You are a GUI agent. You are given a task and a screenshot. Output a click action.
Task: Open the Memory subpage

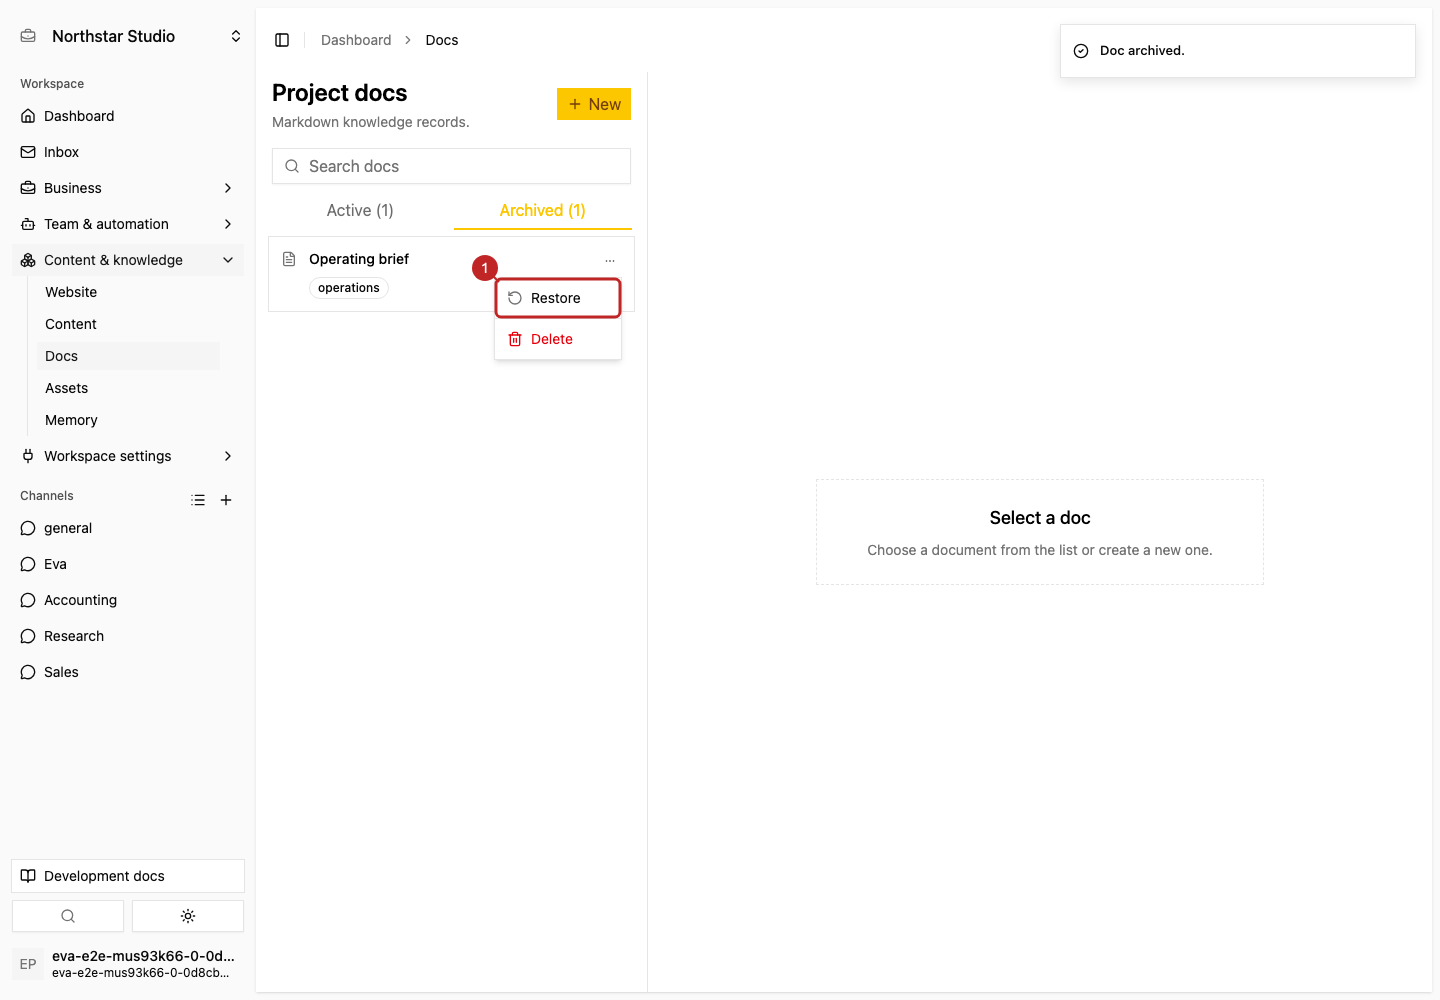click(x=128, y=420)
